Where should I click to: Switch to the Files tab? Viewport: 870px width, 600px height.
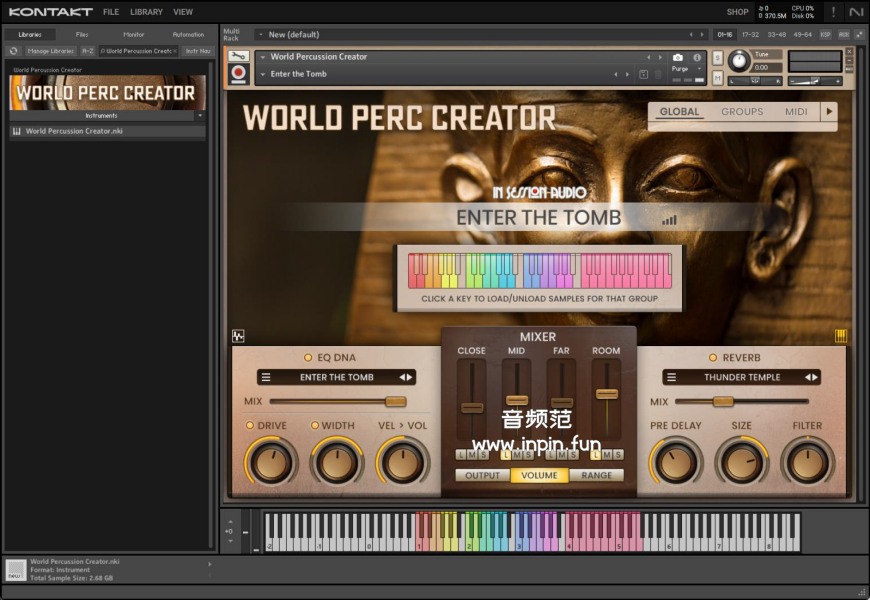(x=82, y=34)
